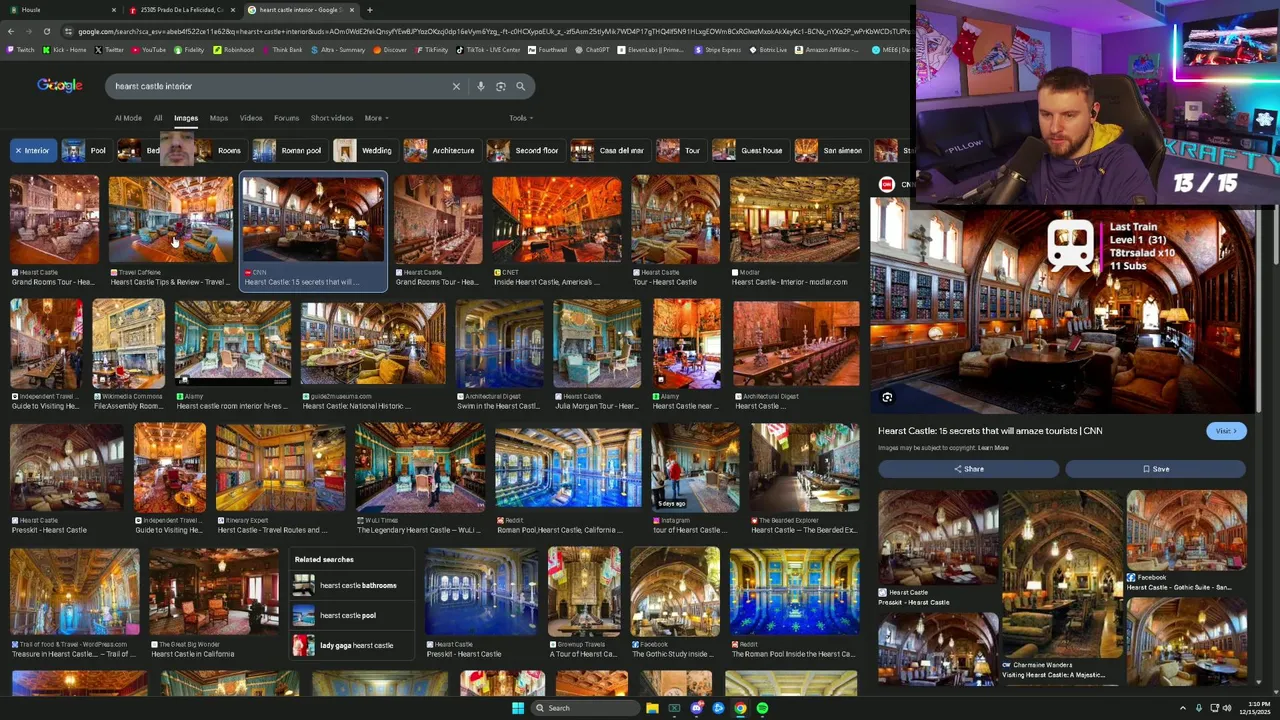Open the Robinhood bookmark
The width and height of the screenshot is (1280, 720).
click(233, 49)
